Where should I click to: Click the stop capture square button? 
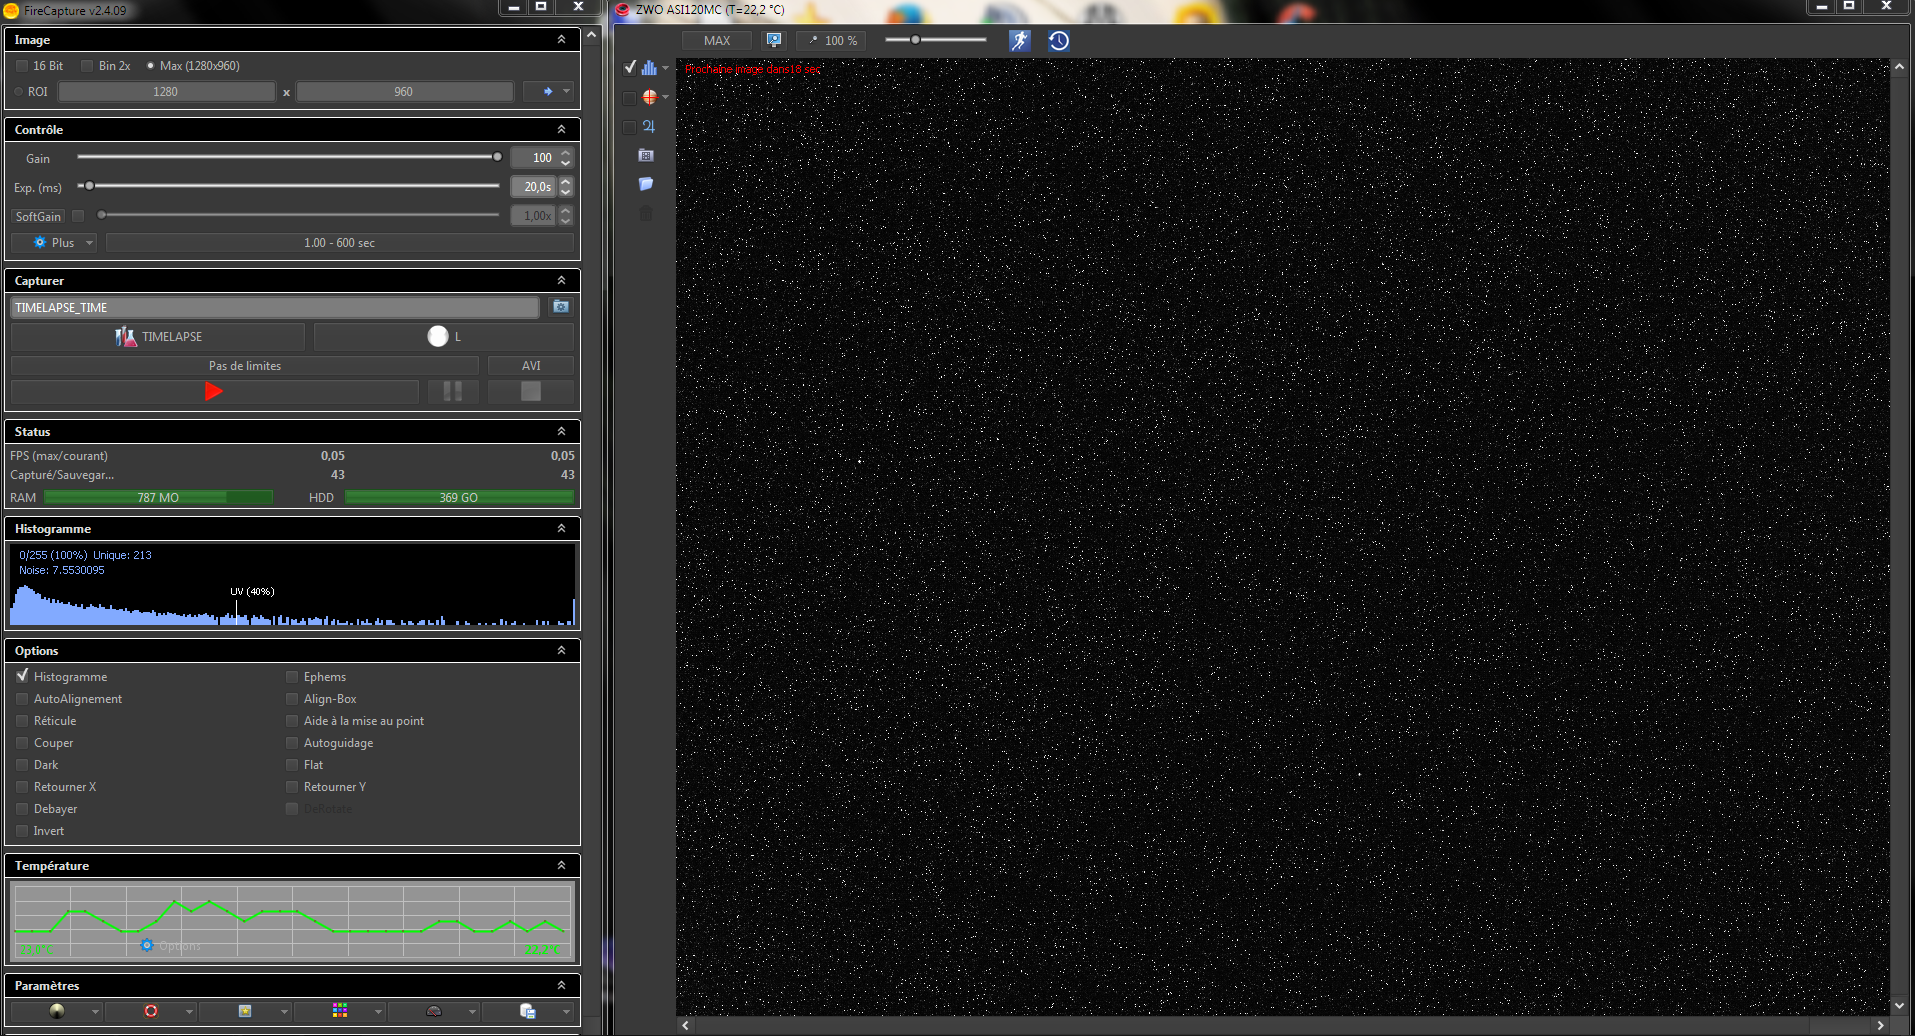point(531,391)
